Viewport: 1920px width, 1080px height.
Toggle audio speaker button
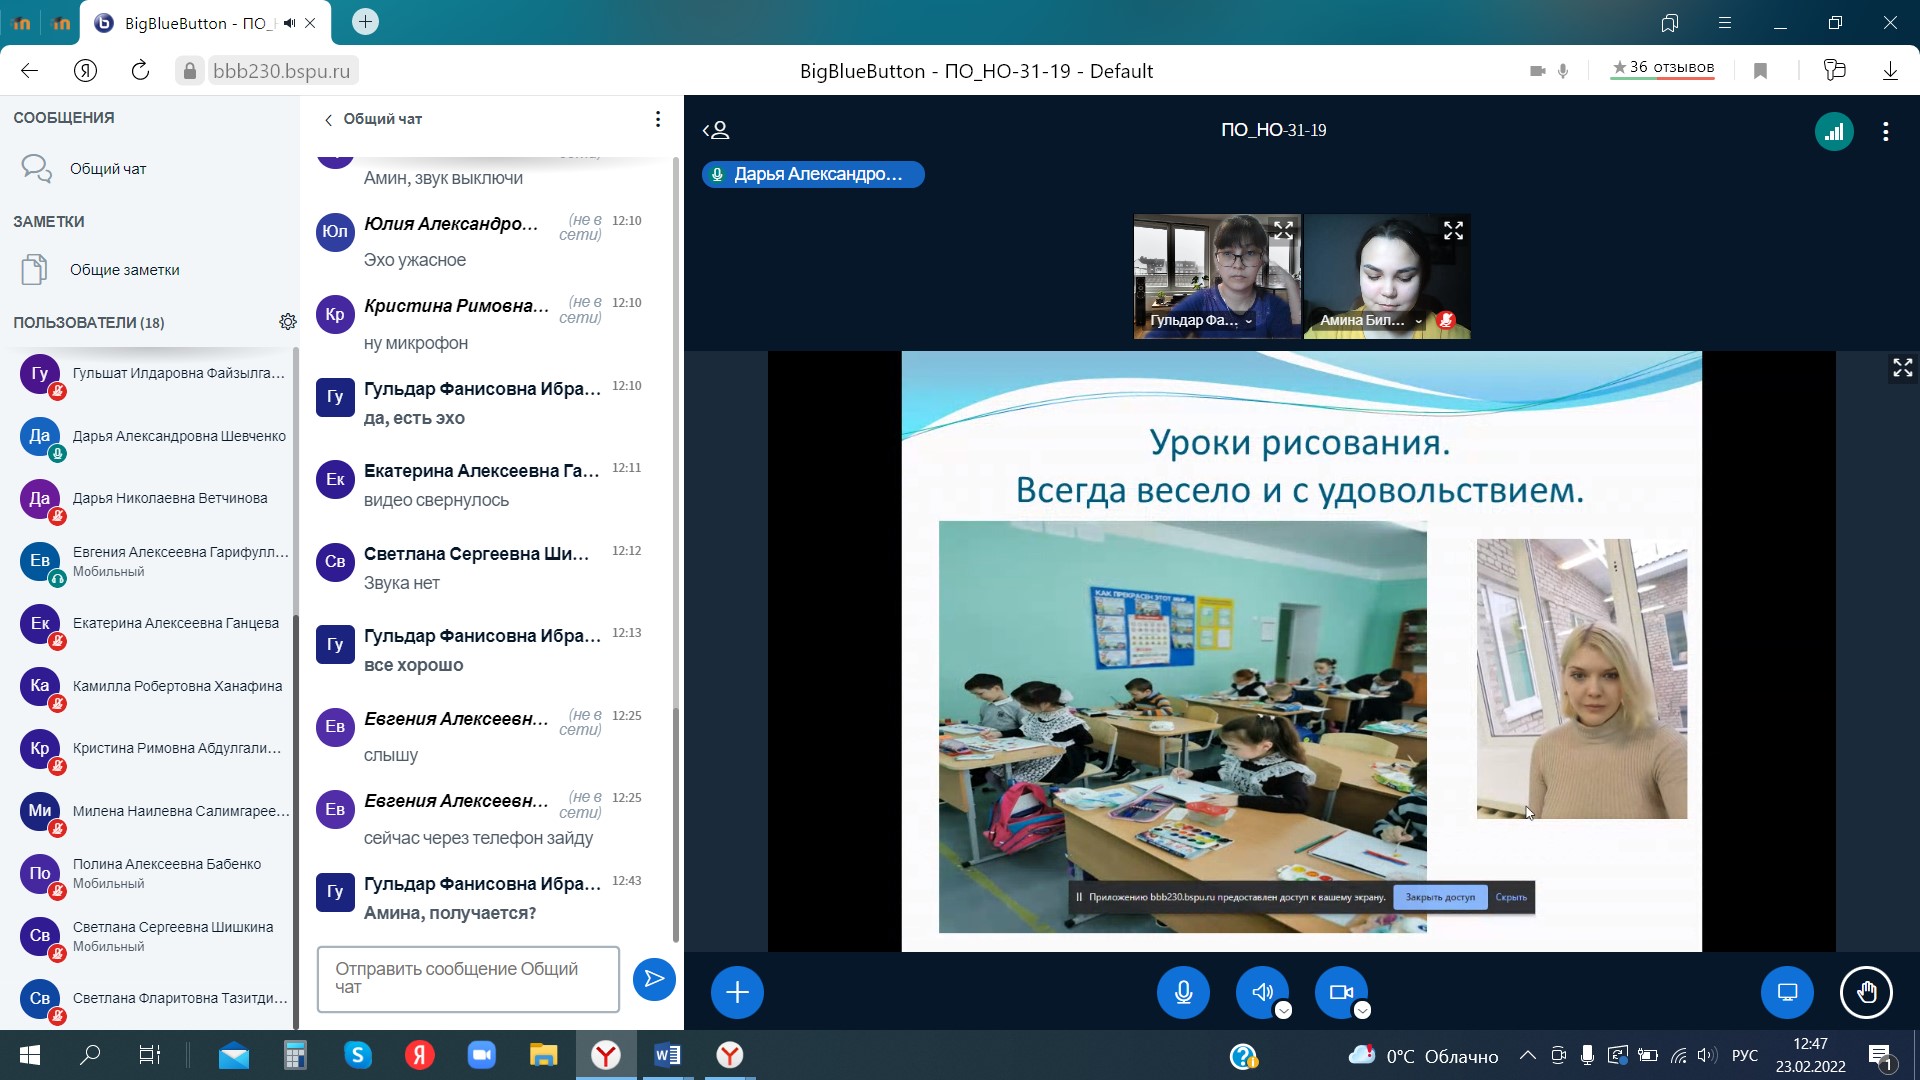click(1262, 992)
